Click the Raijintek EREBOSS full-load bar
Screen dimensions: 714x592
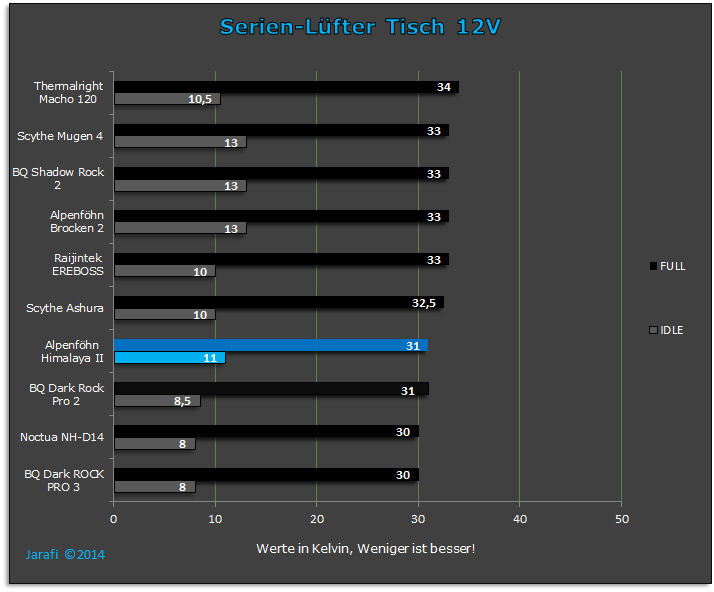(x=281, y=259)
